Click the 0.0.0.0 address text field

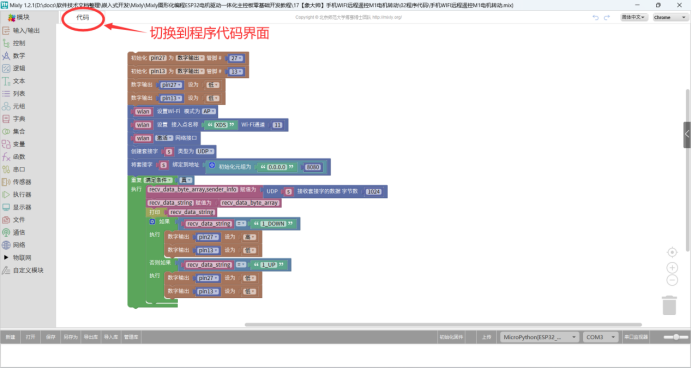coord(277,167)
